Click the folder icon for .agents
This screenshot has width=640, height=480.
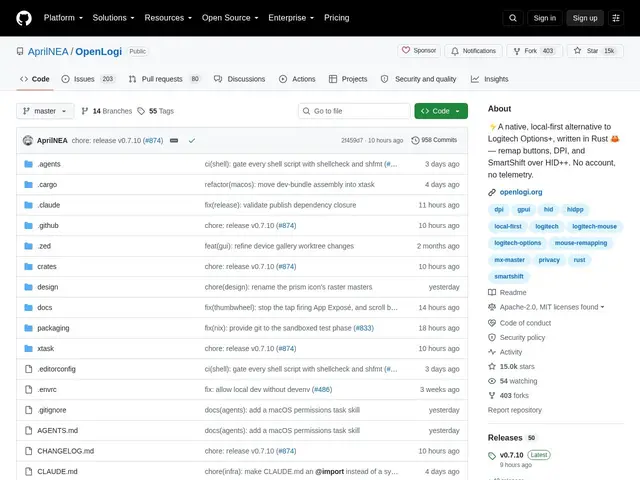(28, 164)
